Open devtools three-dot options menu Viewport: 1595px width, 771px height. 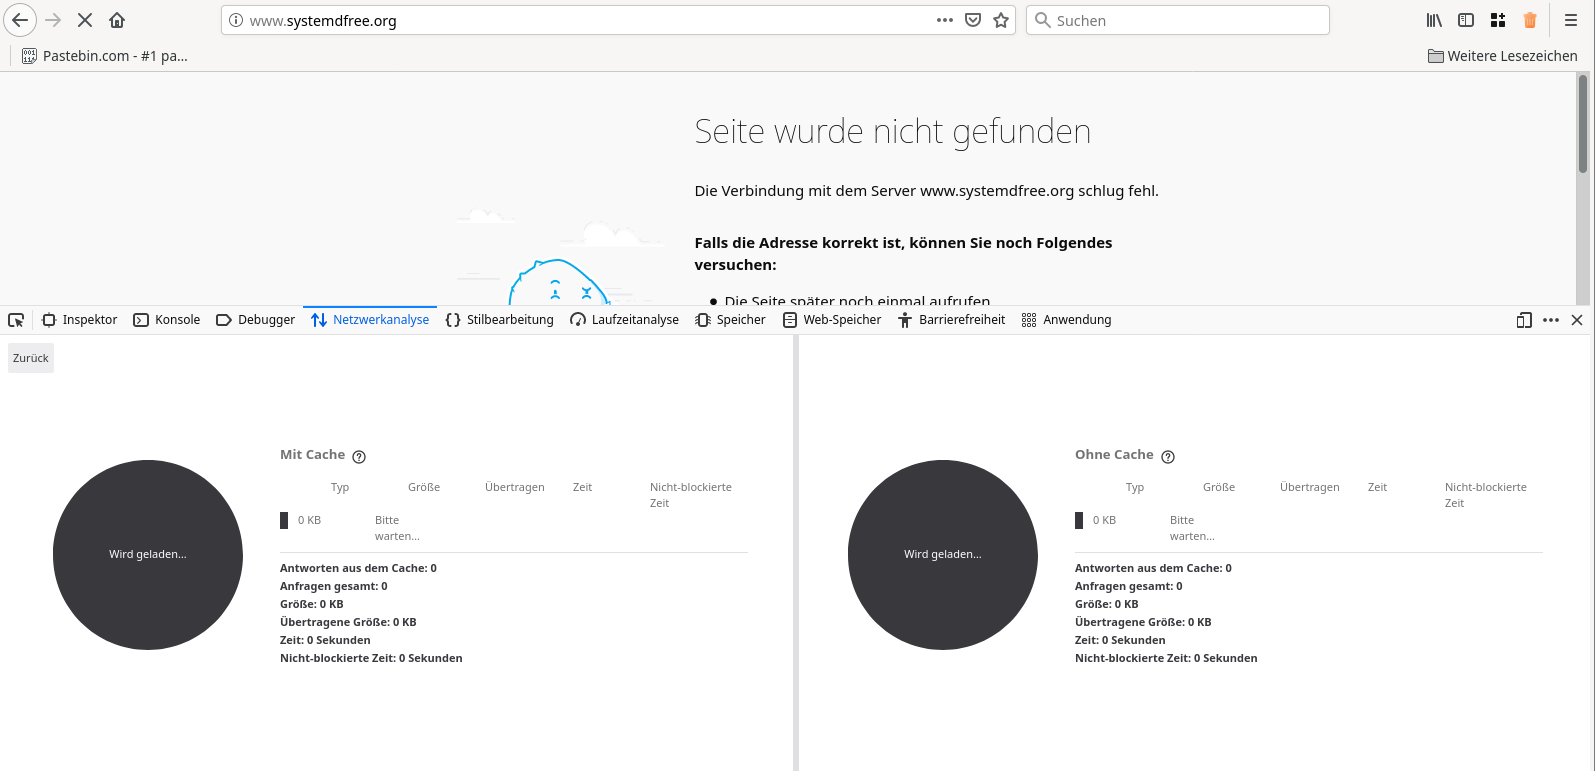click(x=1551, y=320)
